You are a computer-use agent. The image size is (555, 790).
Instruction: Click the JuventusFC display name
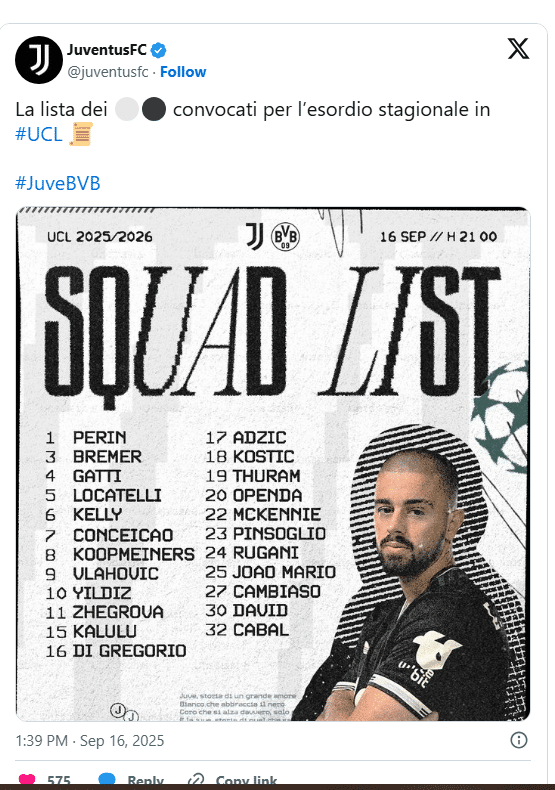point(107,50)
